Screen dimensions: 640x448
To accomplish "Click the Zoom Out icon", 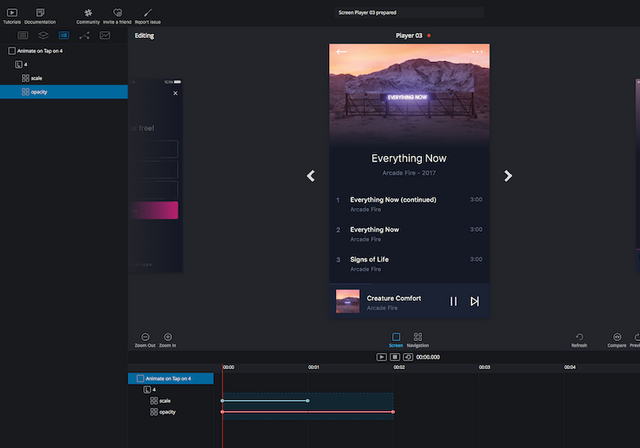I will [145, 337].
